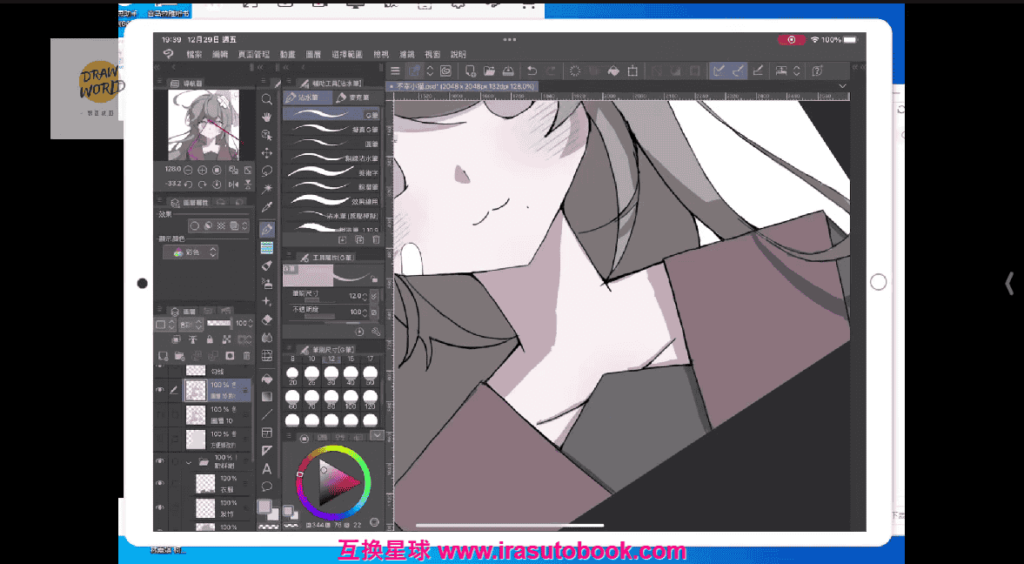Viewport: 1024px width, 564px height.
Task: Select the Eraser tool
Action: pos(266,319)
